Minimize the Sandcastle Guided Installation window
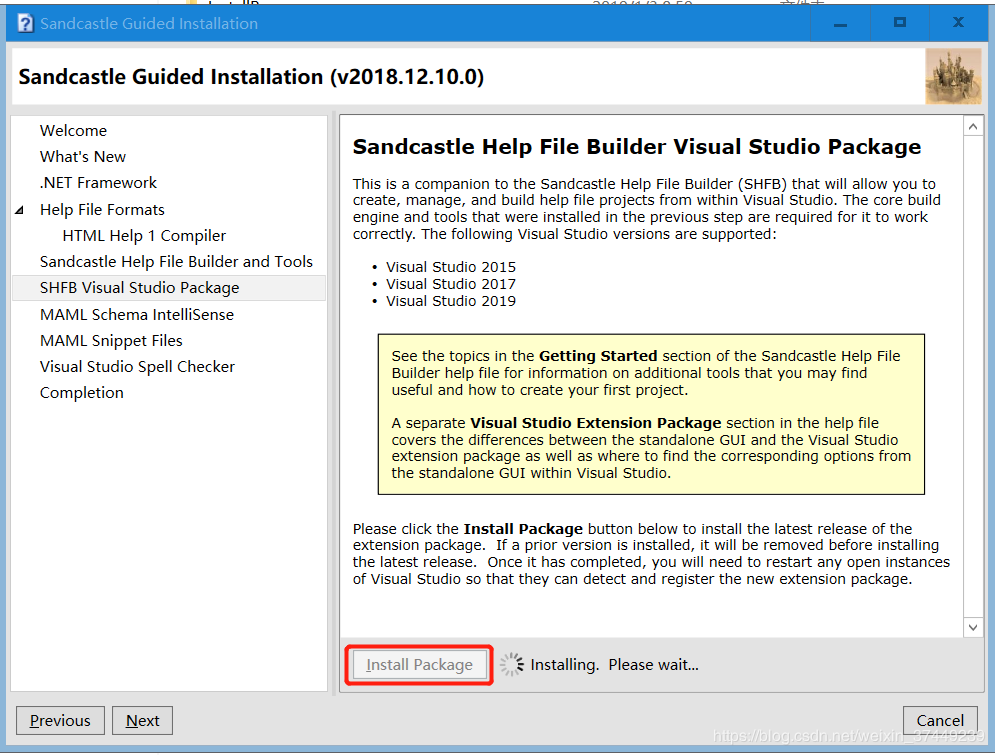The width and height of the screenshot is (995, 755). pos(840,23)
